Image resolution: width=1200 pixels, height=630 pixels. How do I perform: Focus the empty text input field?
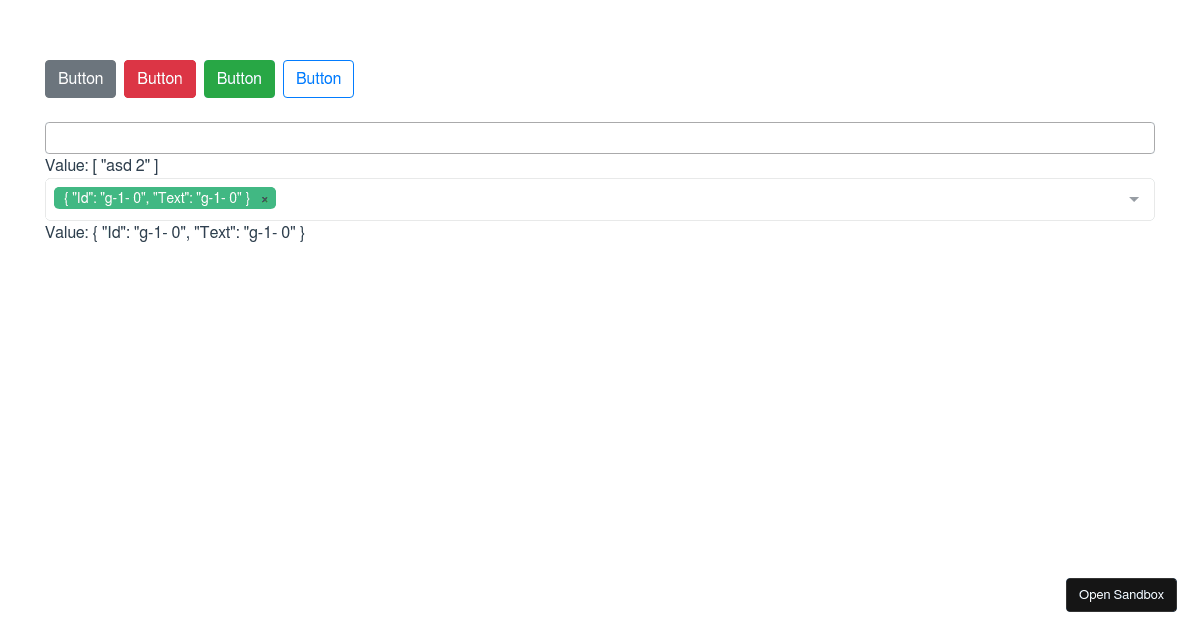click(x=600, y=138)
